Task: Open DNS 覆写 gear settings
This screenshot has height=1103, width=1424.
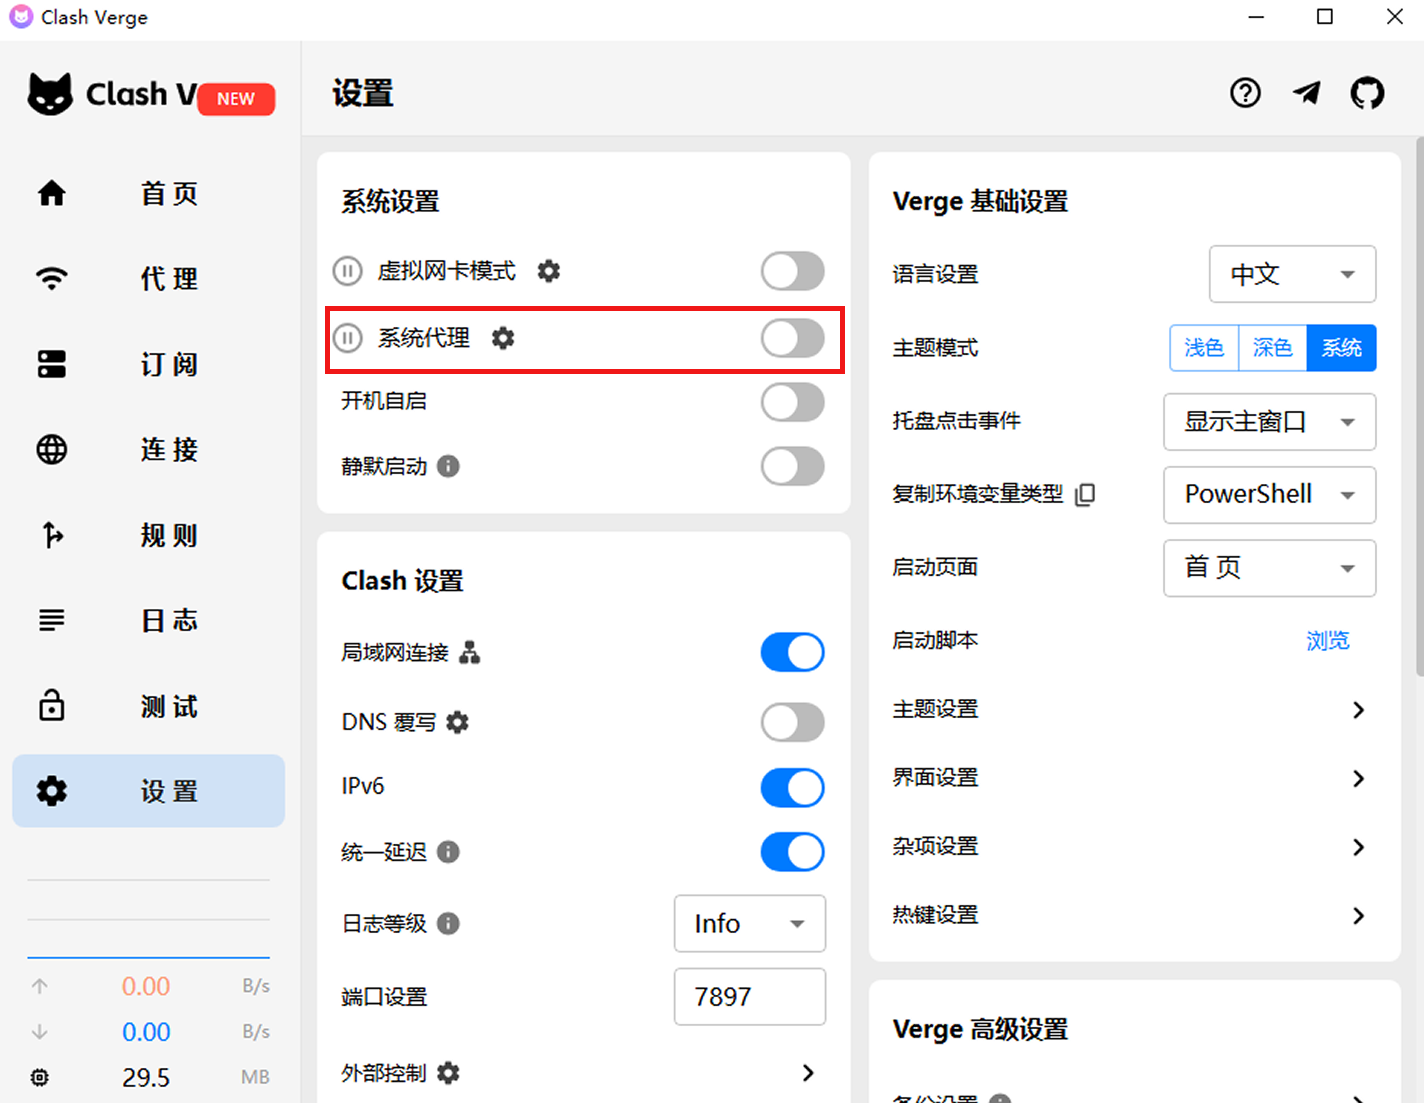Action: pyautogui.click(x=457, y=722)
